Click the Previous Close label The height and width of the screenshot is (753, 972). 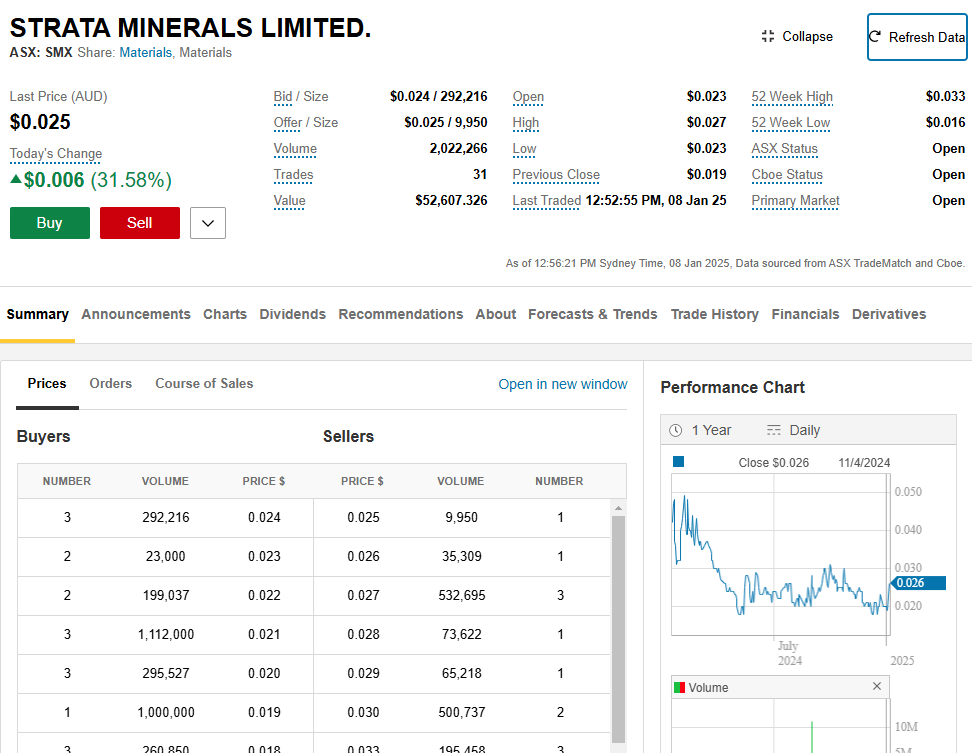(x=556, y=175)
